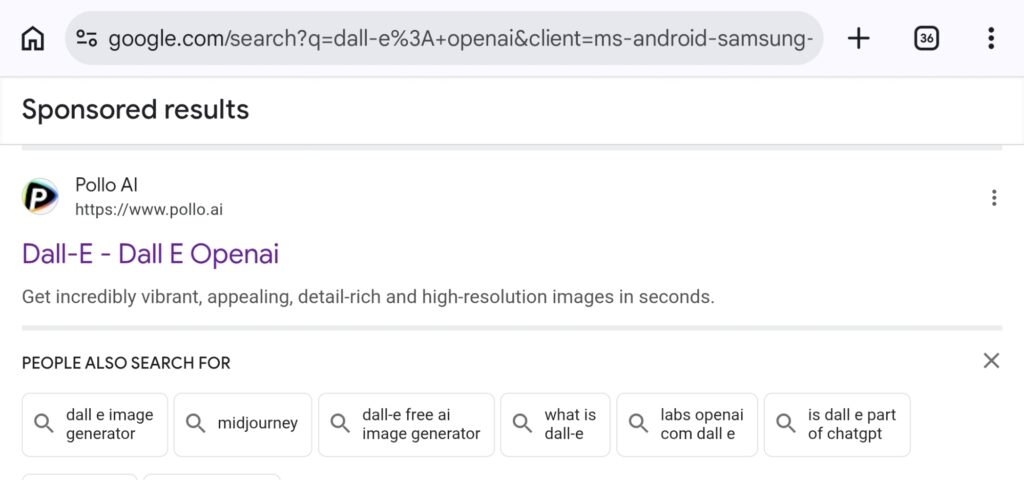Screen dimensions: 1024x480
Task: Click the ad description about high-resolution images
Action: point(368,298)
